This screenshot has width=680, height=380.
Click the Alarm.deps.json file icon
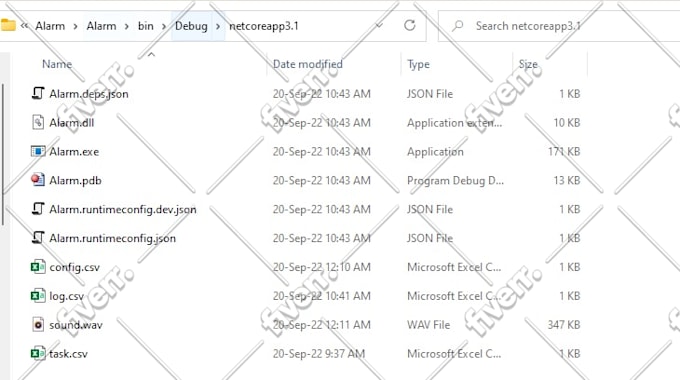[38, 93]
